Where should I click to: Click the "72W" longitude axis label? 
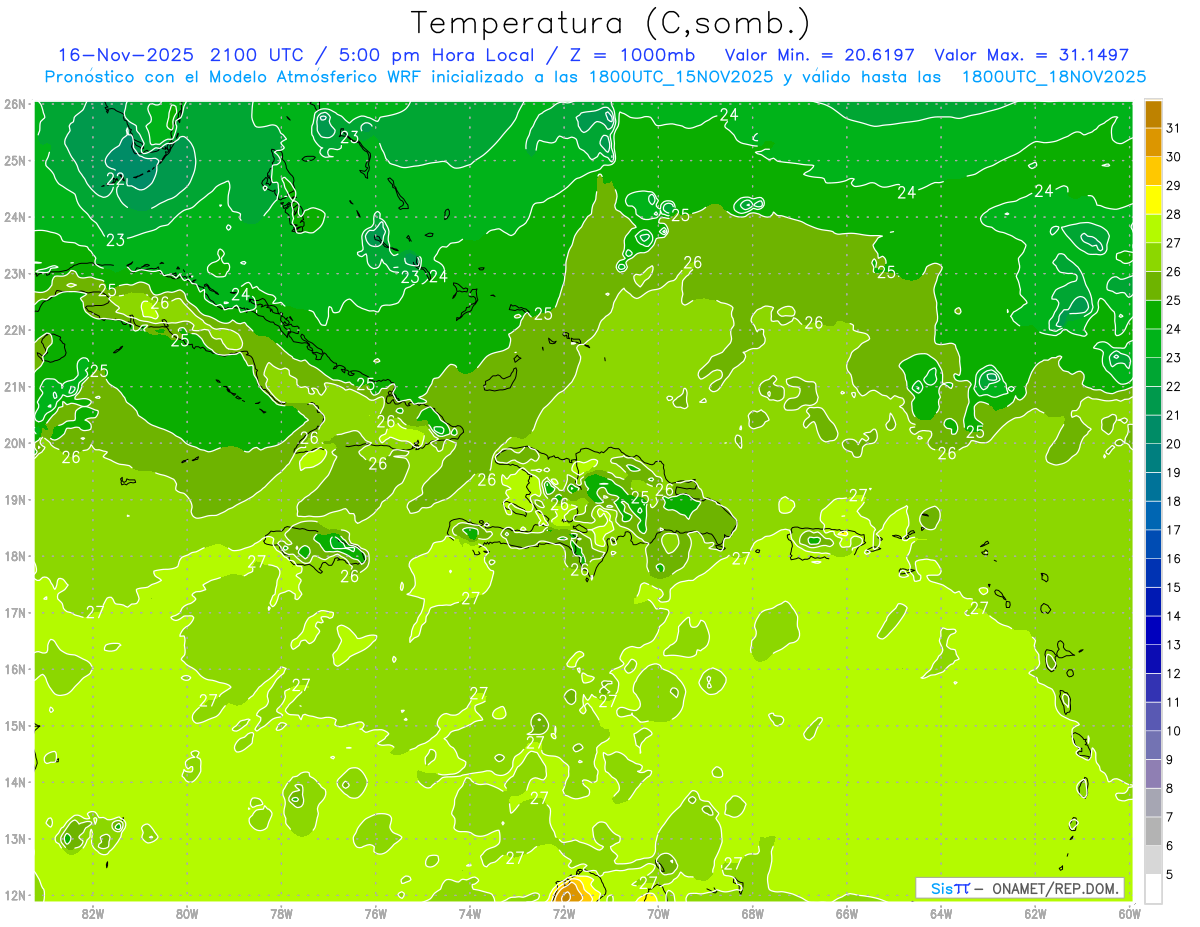pos(564,913)
